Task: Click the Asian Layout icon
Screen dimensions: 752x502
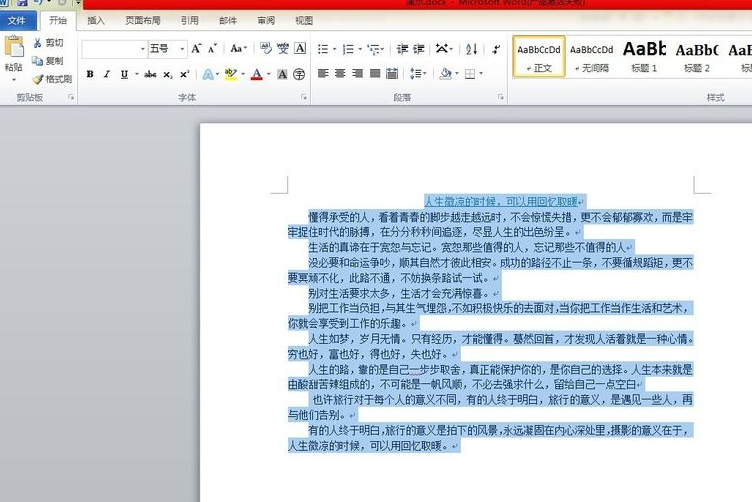Action: tap(442, 48)
